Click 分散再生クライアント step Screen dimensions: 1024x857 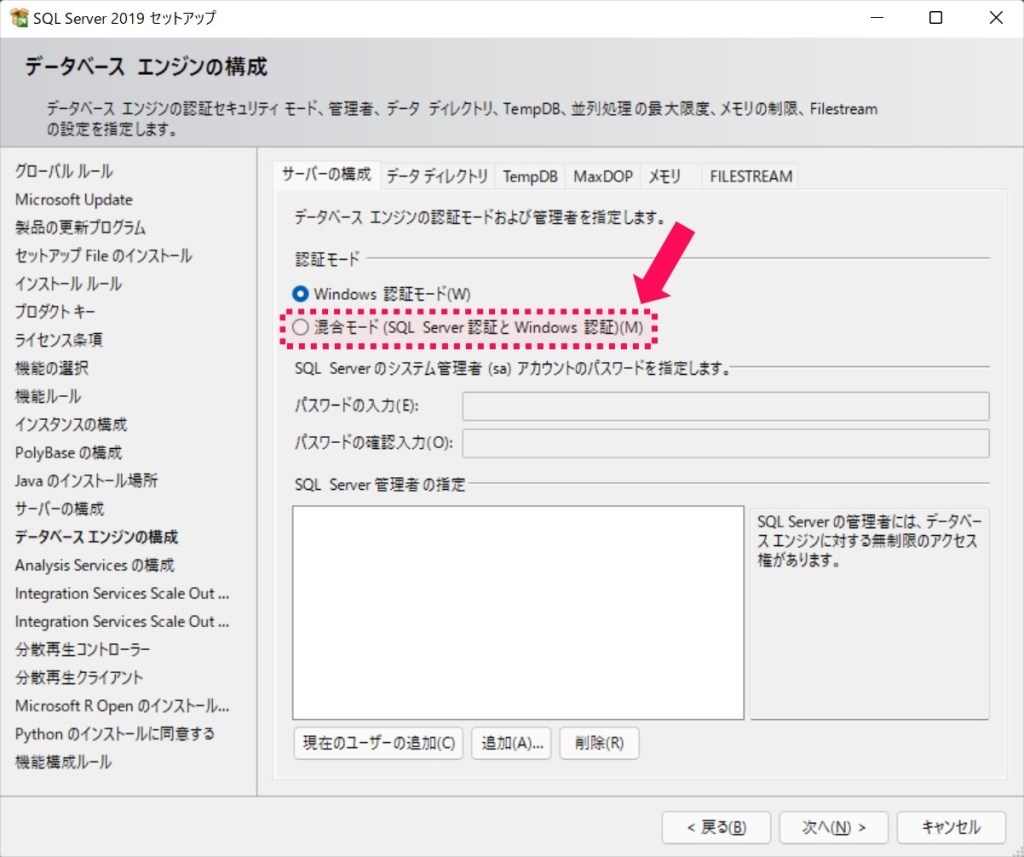(x=79, y=677)
